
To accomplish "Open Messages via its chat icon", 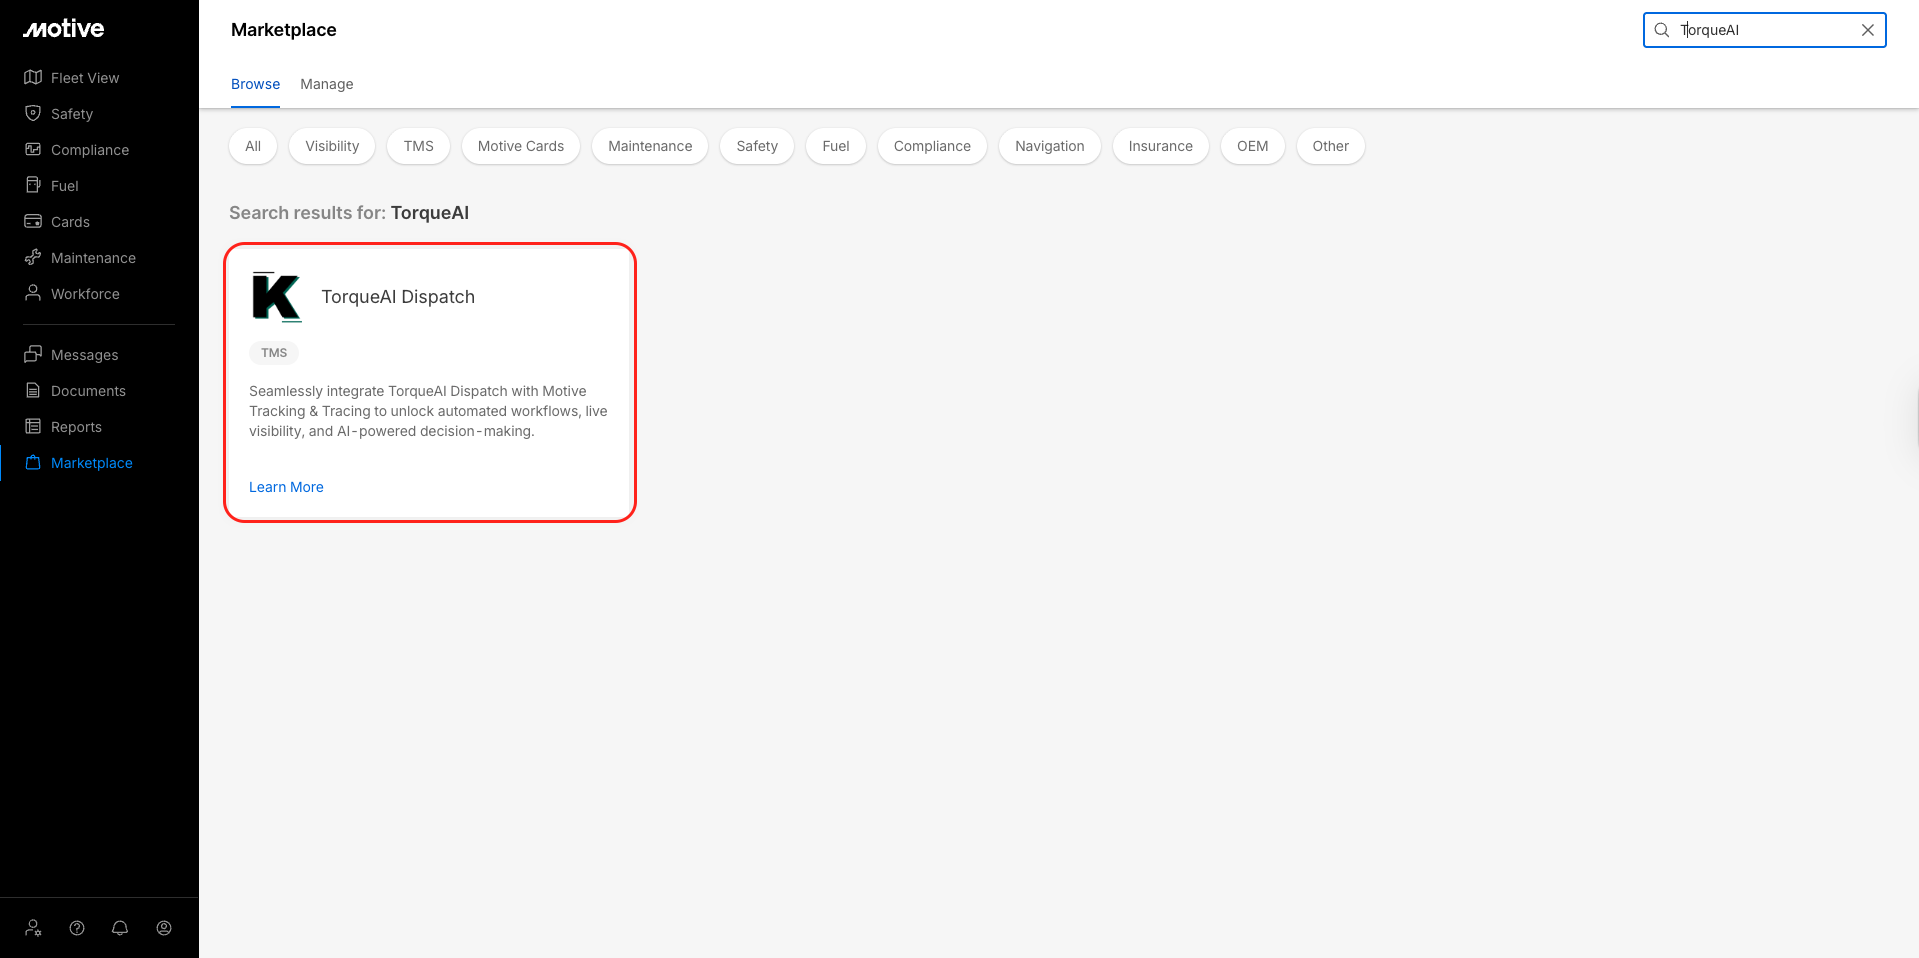I will [33, 355].
